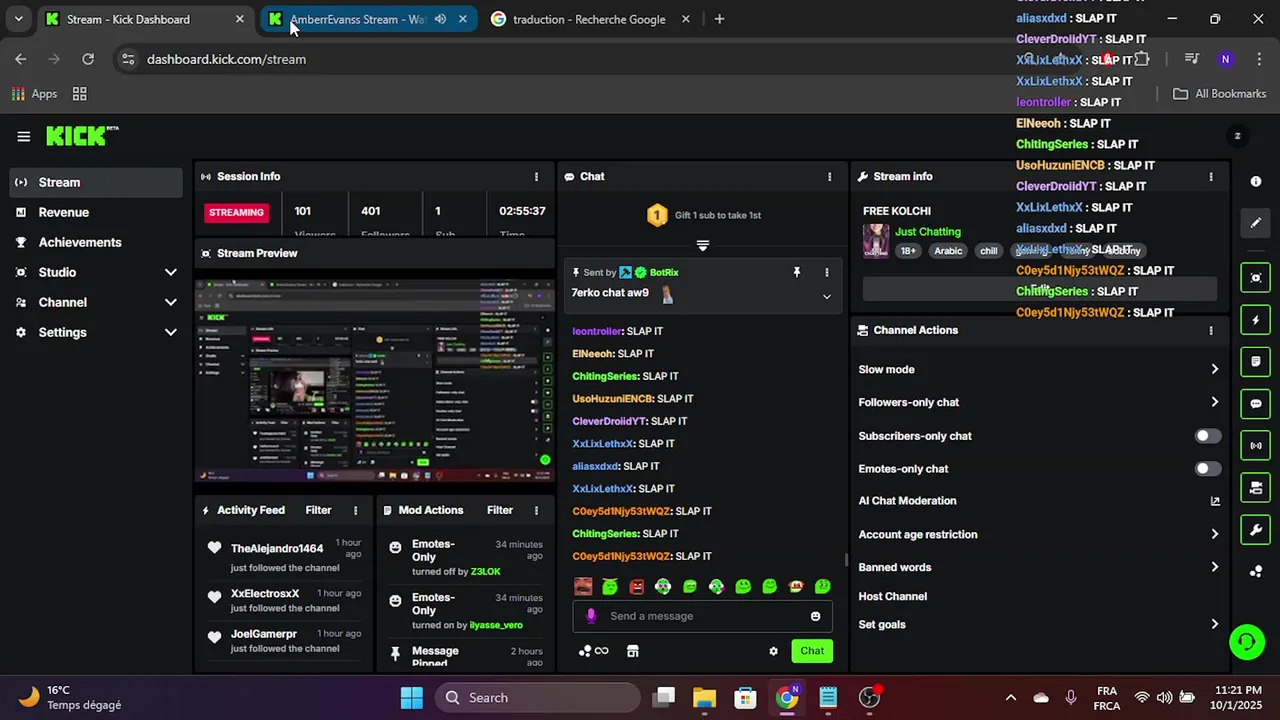
Task: Toggle the document widget icon in right sidebar
Action: [1256, 361]
